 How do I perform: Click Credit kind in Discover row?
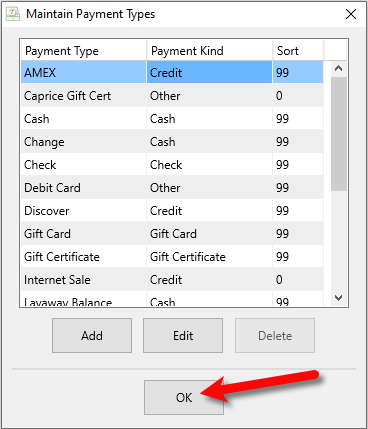coord(210,211)
